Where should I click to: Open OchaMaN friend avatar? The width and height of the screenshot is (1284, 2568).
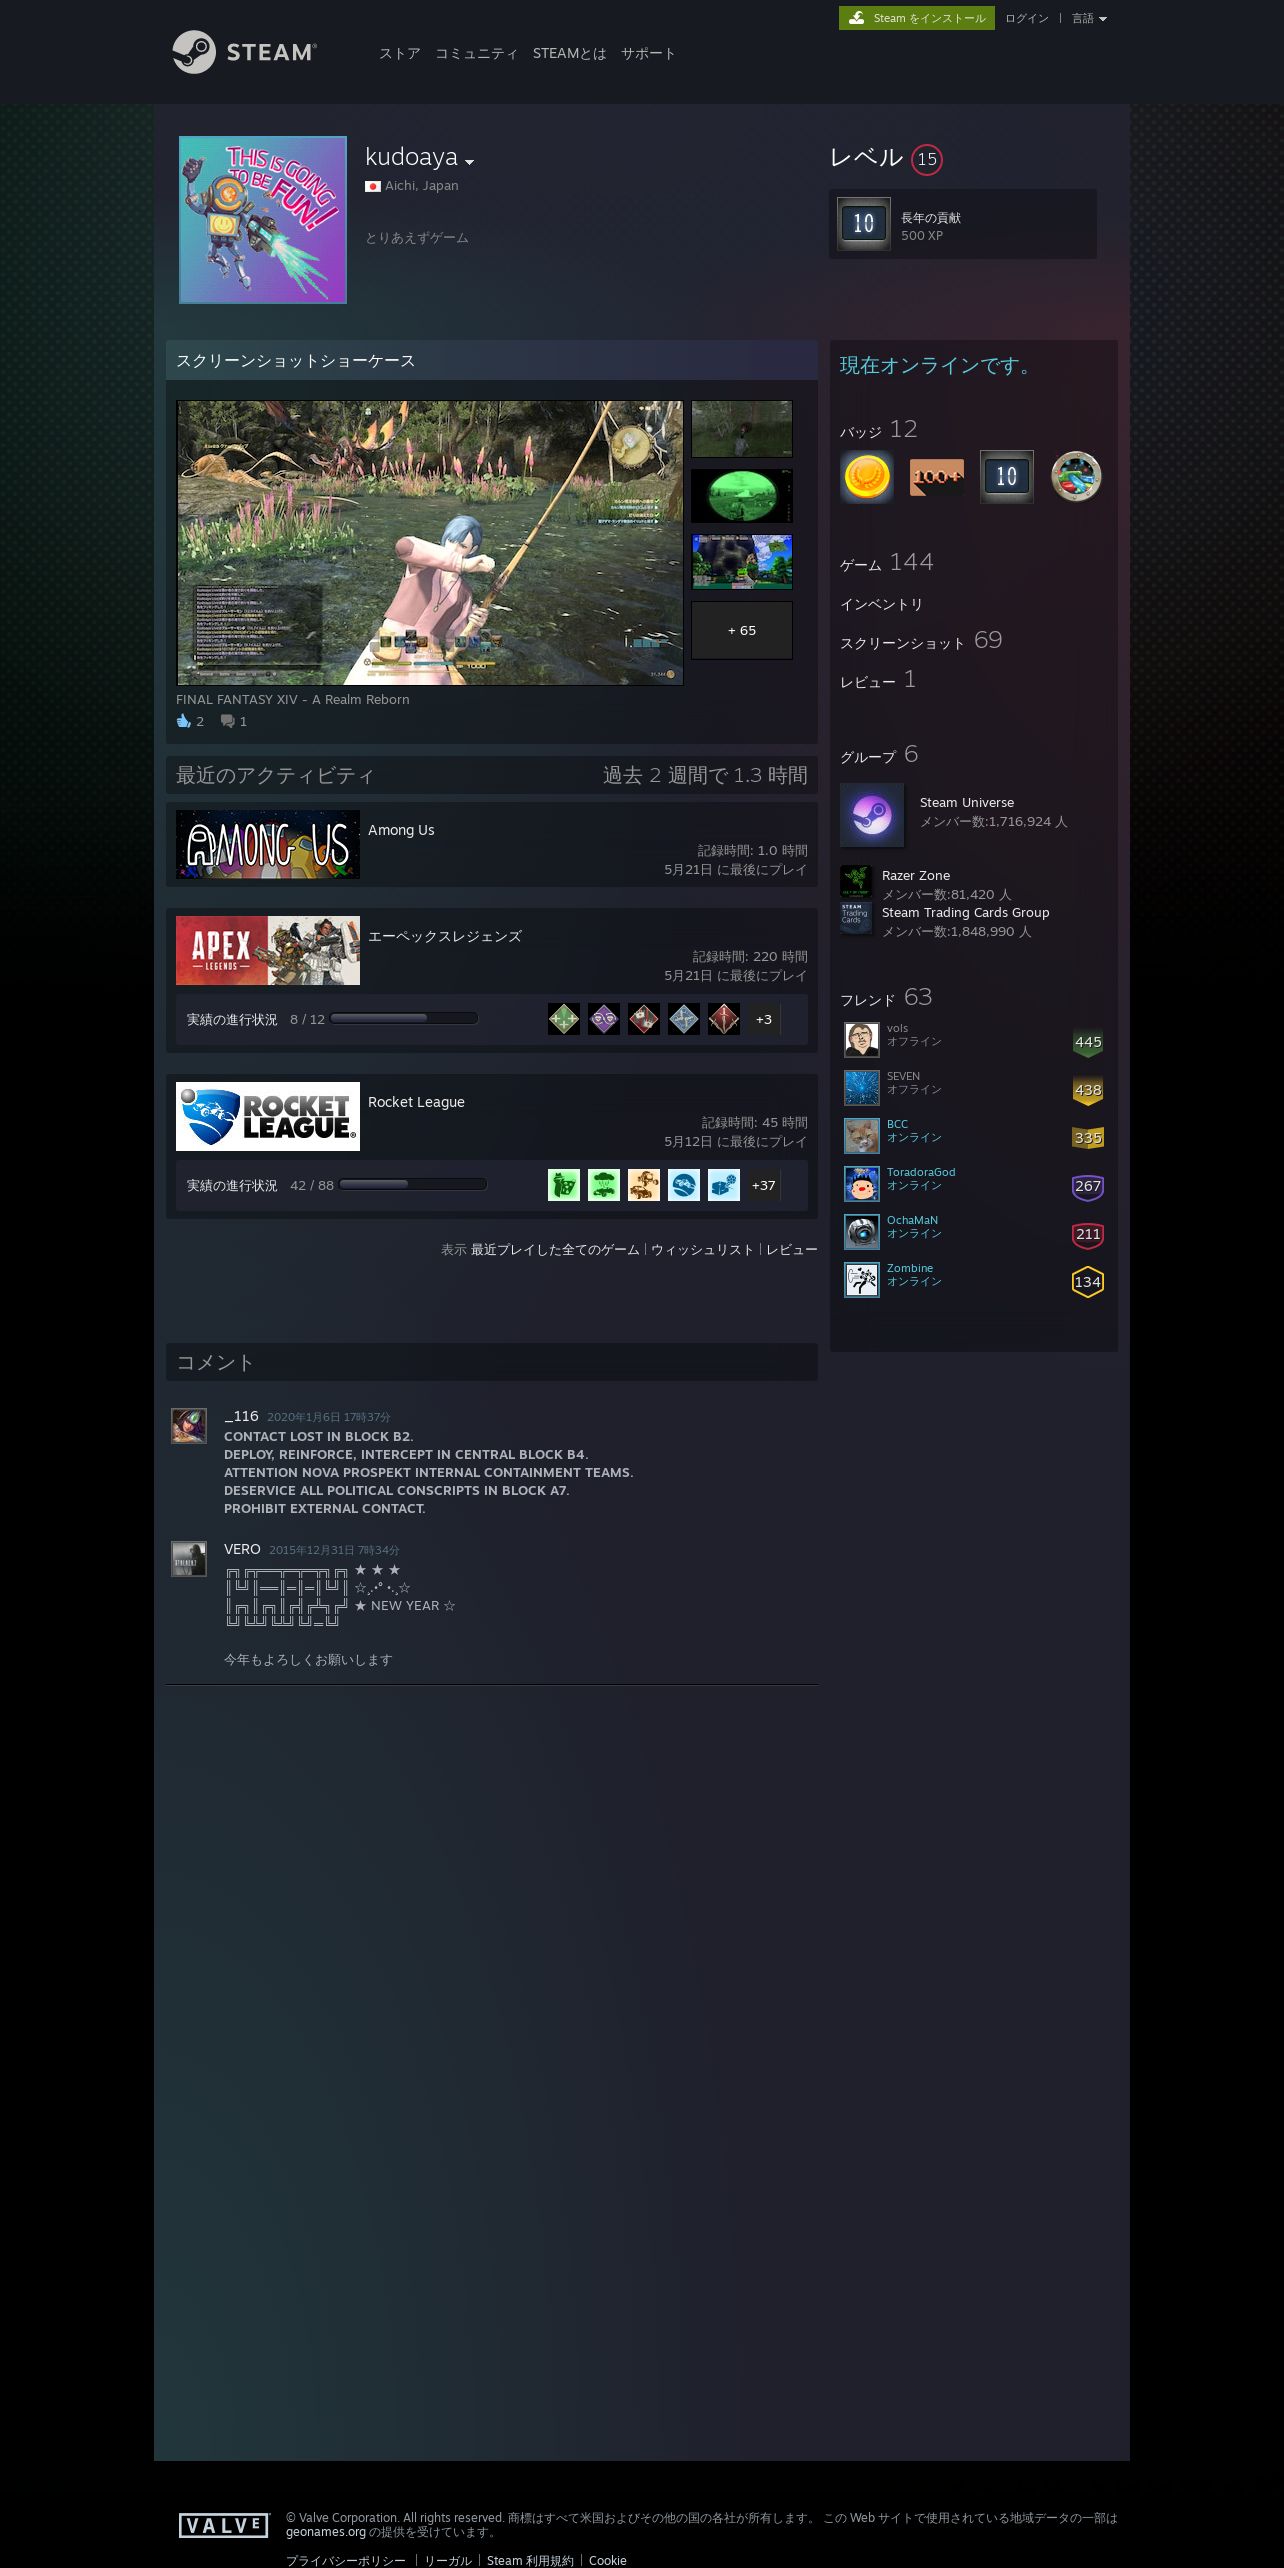[861, 1231]
